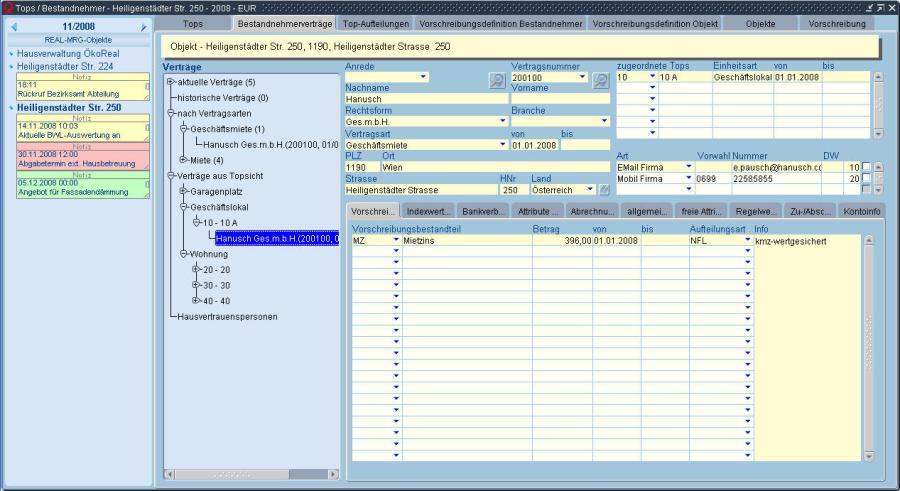Click edit icon next to Land Österreich
Screen dimensions: 900x491
tap(604, 190)
